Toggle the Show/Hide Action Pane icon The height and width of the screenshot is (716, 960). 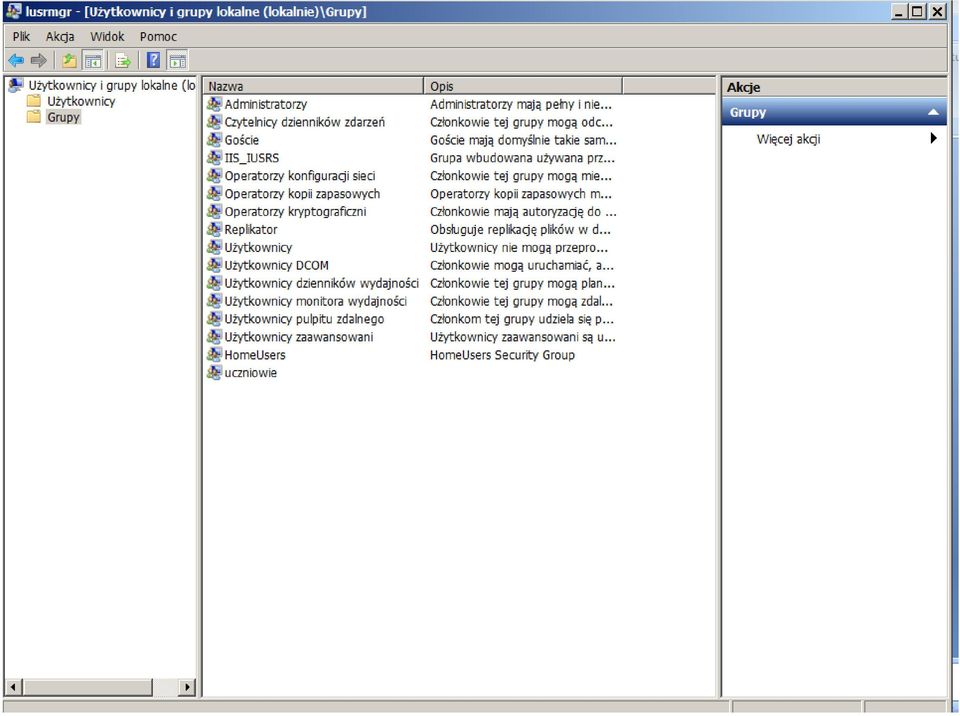point(178,60)
